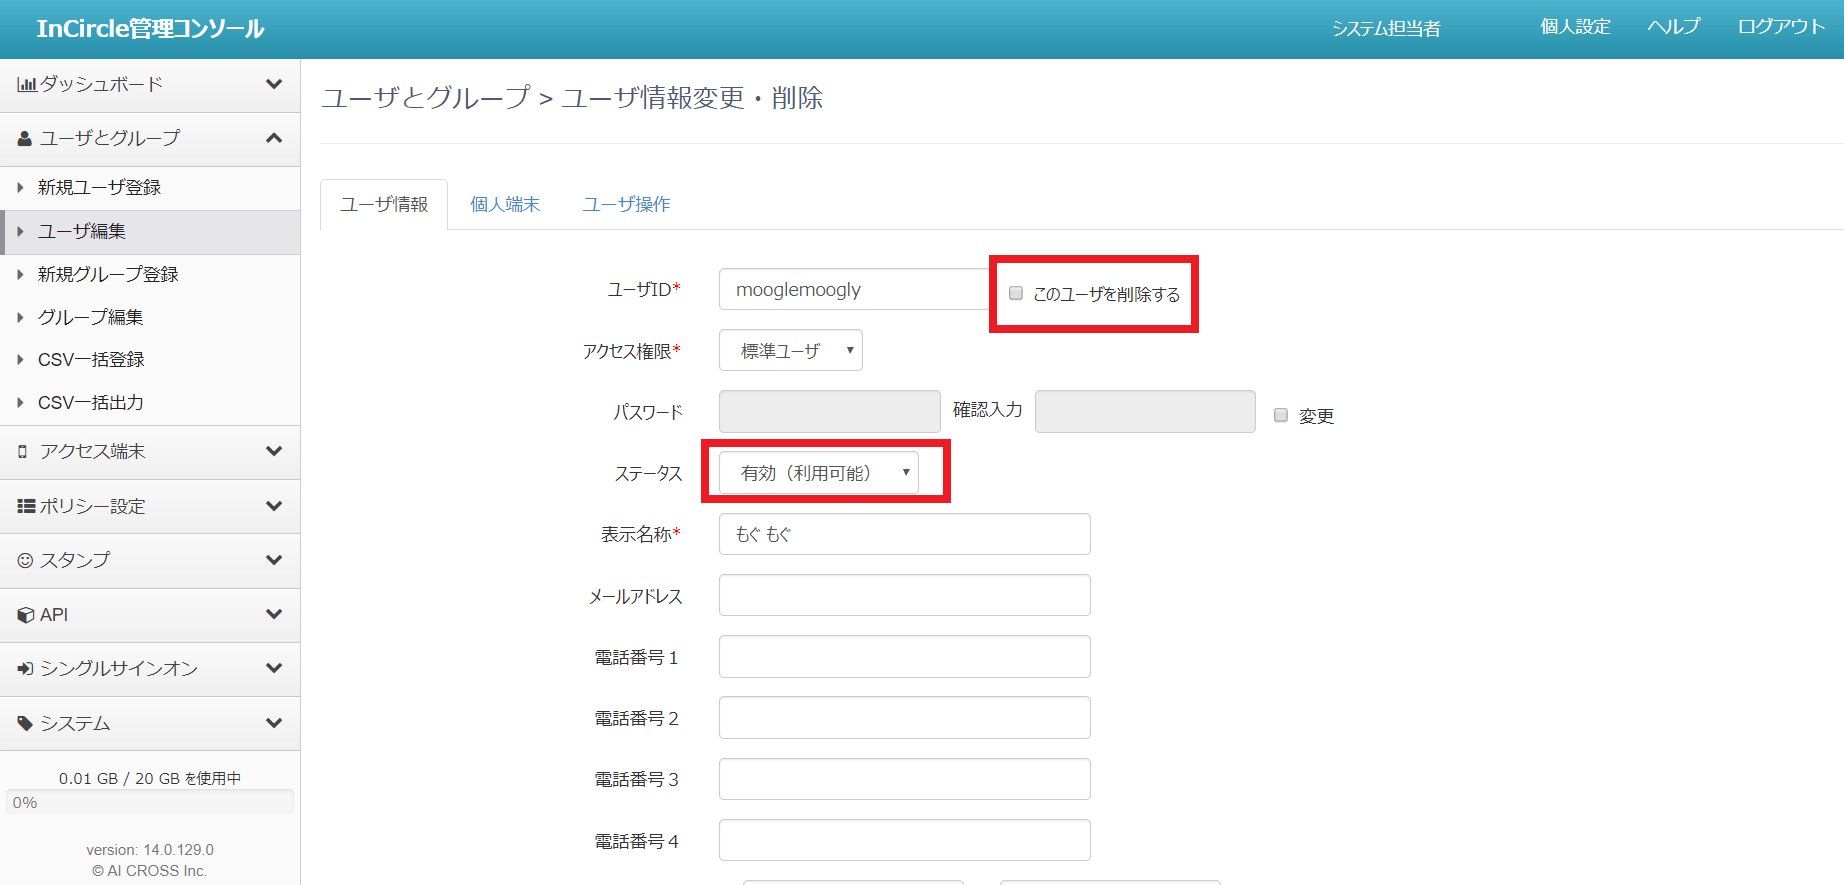Screen dimensions: 1844x885
Task: Click the メールアドレス input field
Action: [x=904, y=596]
